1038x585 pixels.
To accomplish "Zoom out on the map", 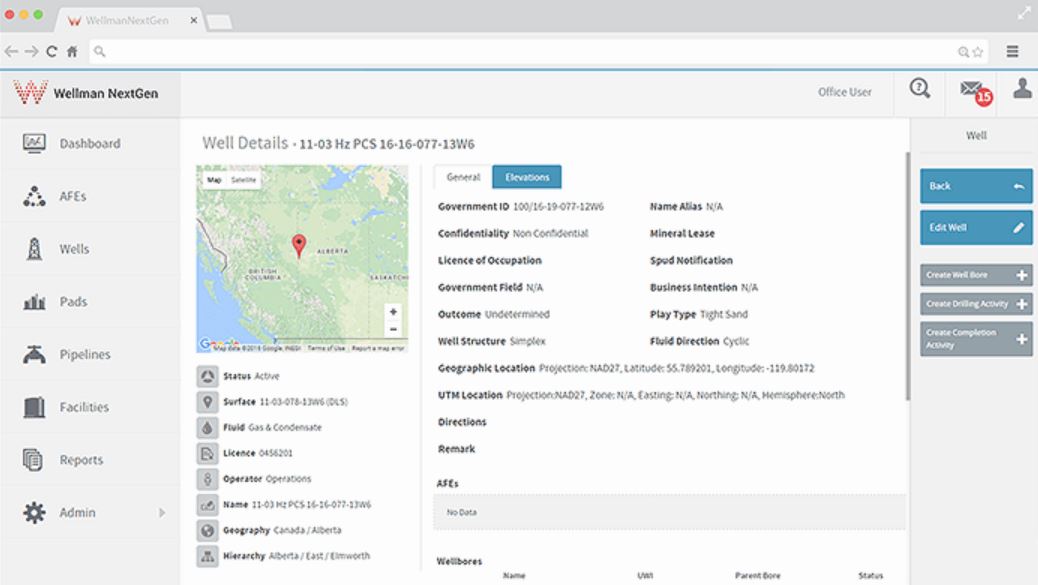I will [x=393, y=329].
